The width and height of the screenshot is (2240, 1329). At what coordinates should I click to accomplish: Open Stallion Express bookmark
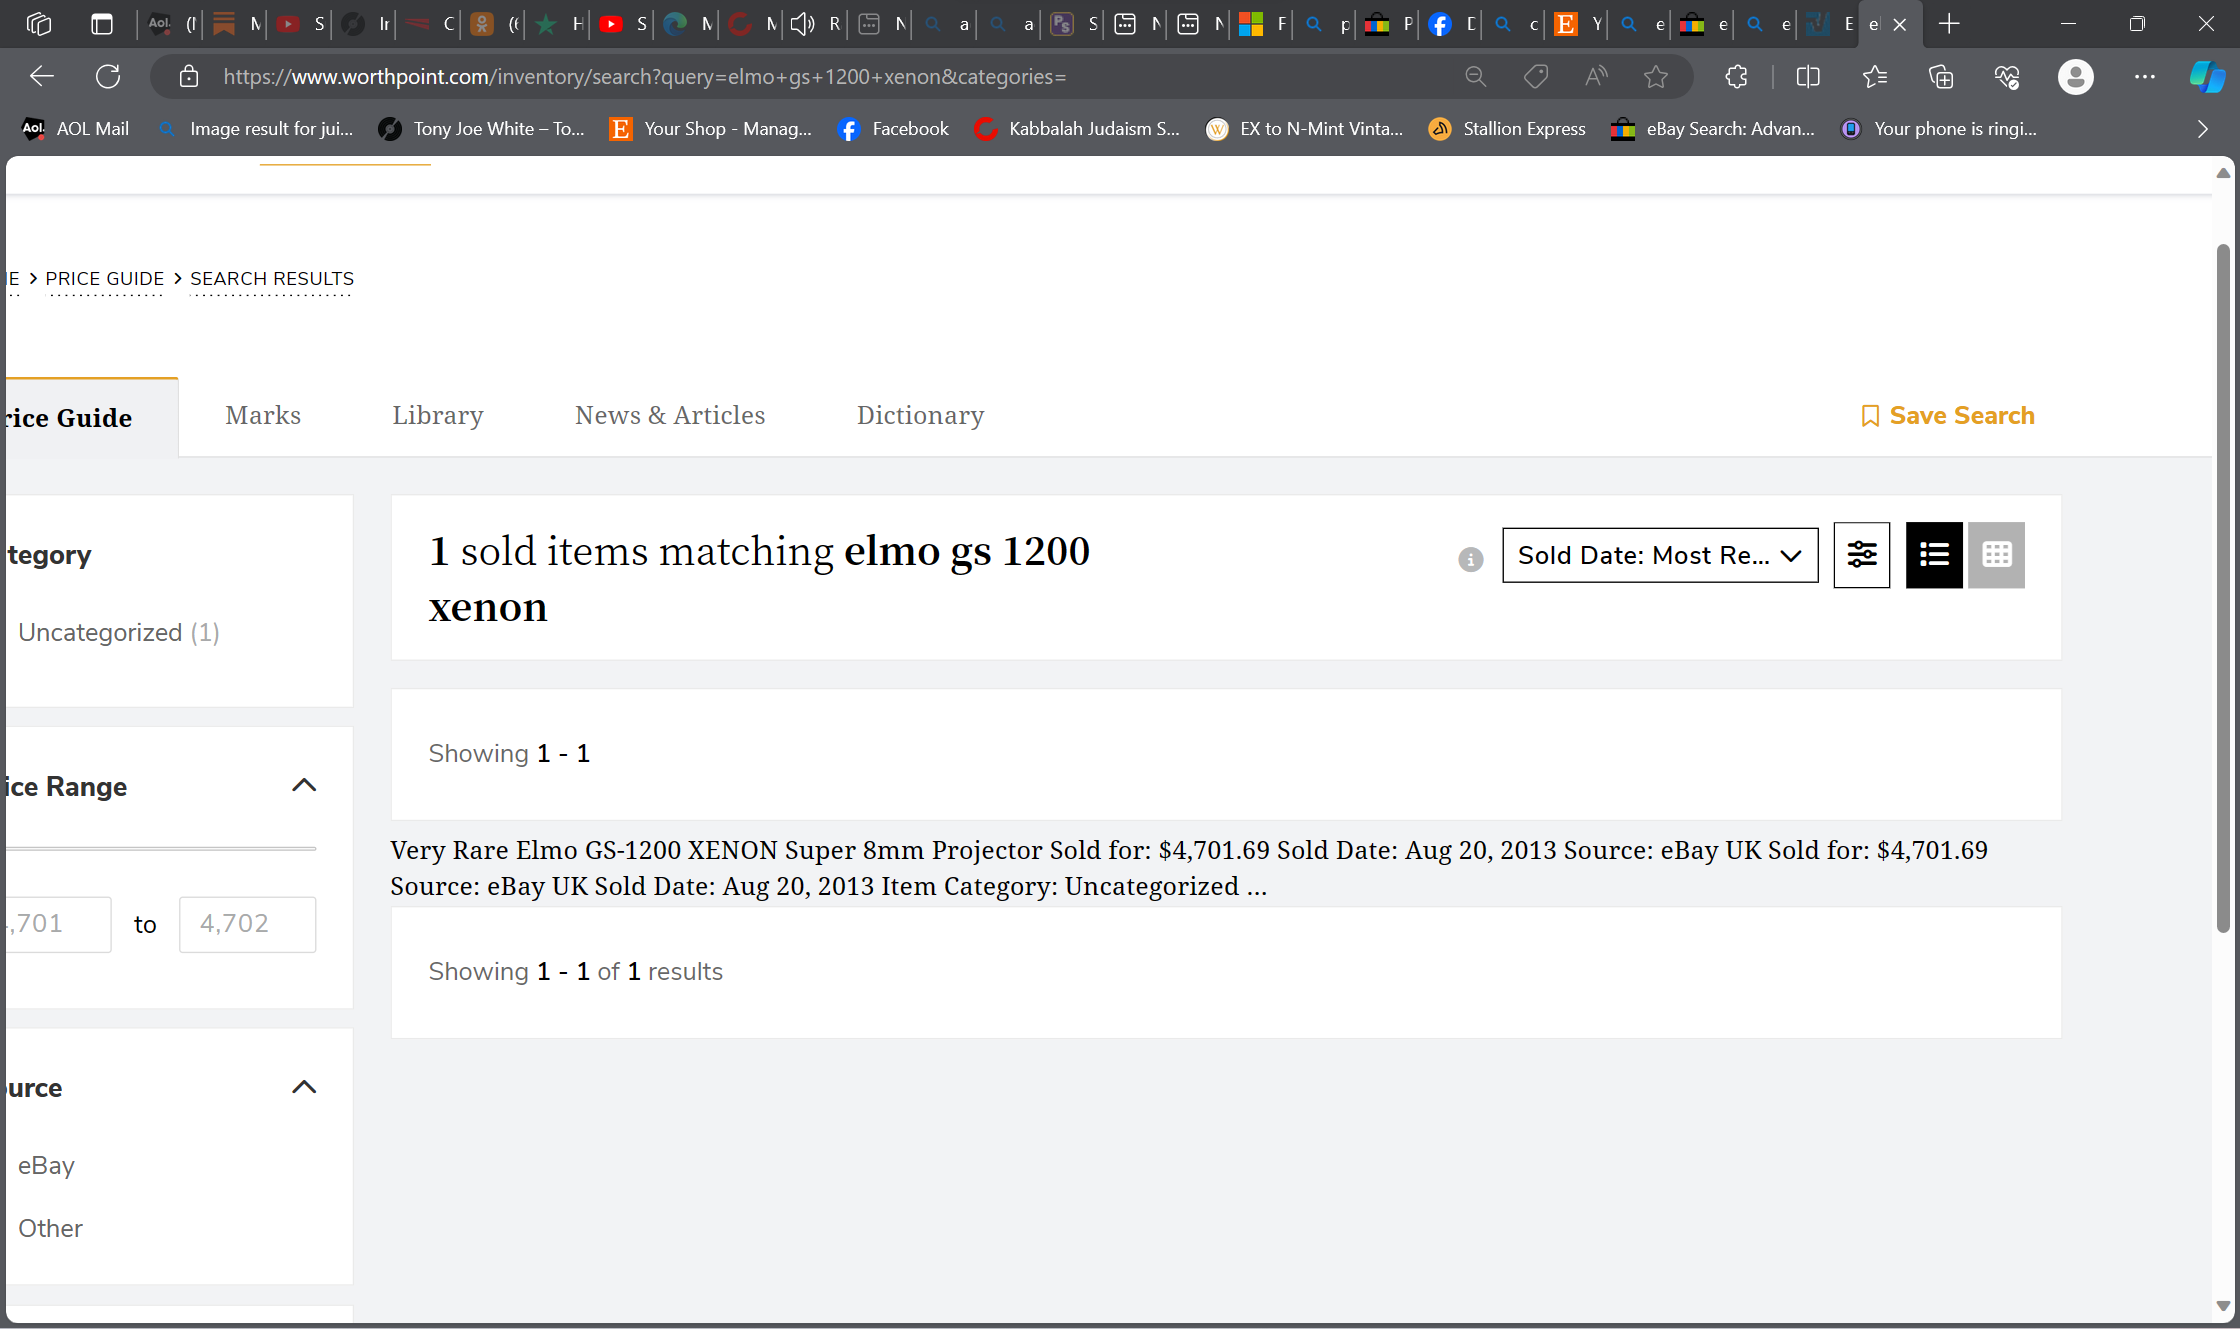point(1507,129)
